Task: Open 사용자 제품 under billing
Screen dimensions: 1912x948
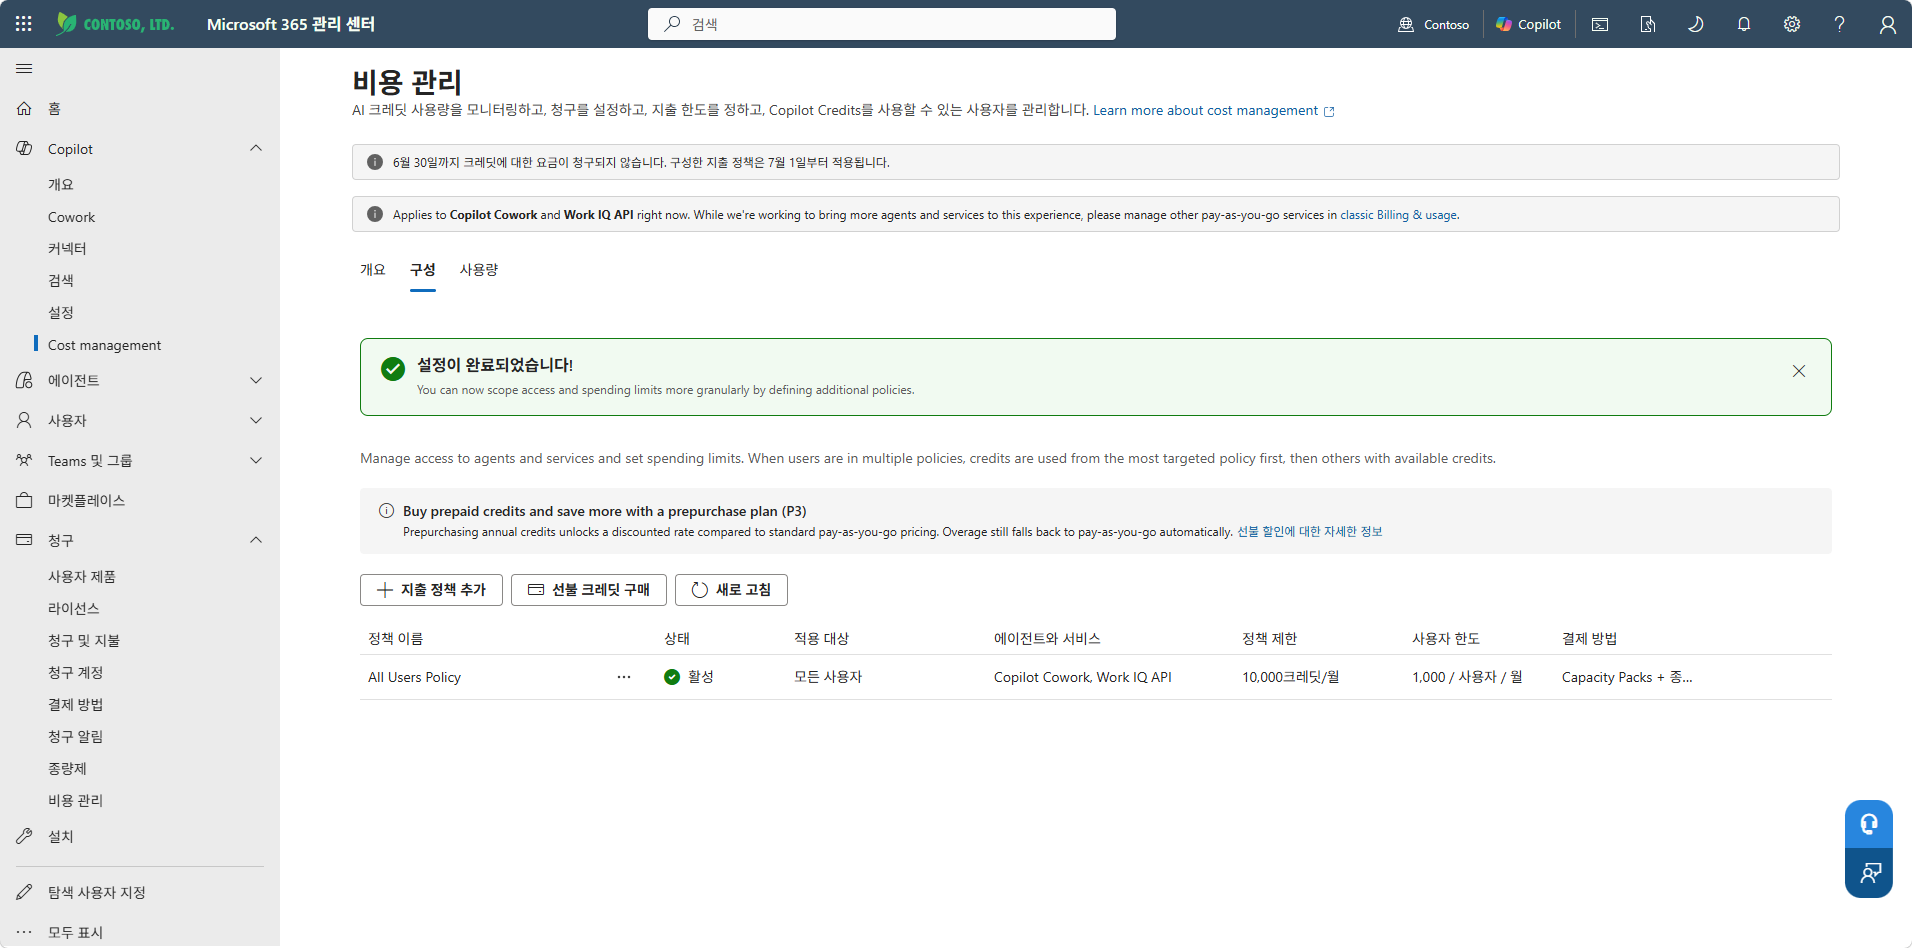Action: coord(82,576)
